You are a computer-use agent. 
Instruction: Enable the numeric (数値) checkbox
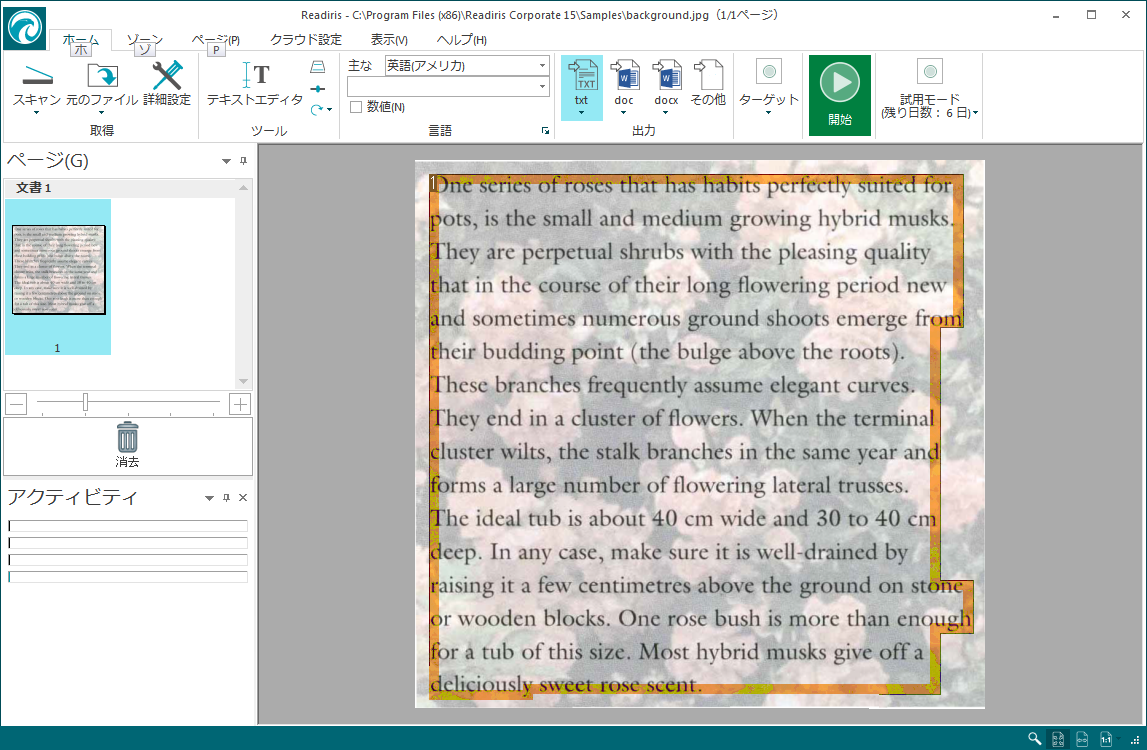(356, 107)
